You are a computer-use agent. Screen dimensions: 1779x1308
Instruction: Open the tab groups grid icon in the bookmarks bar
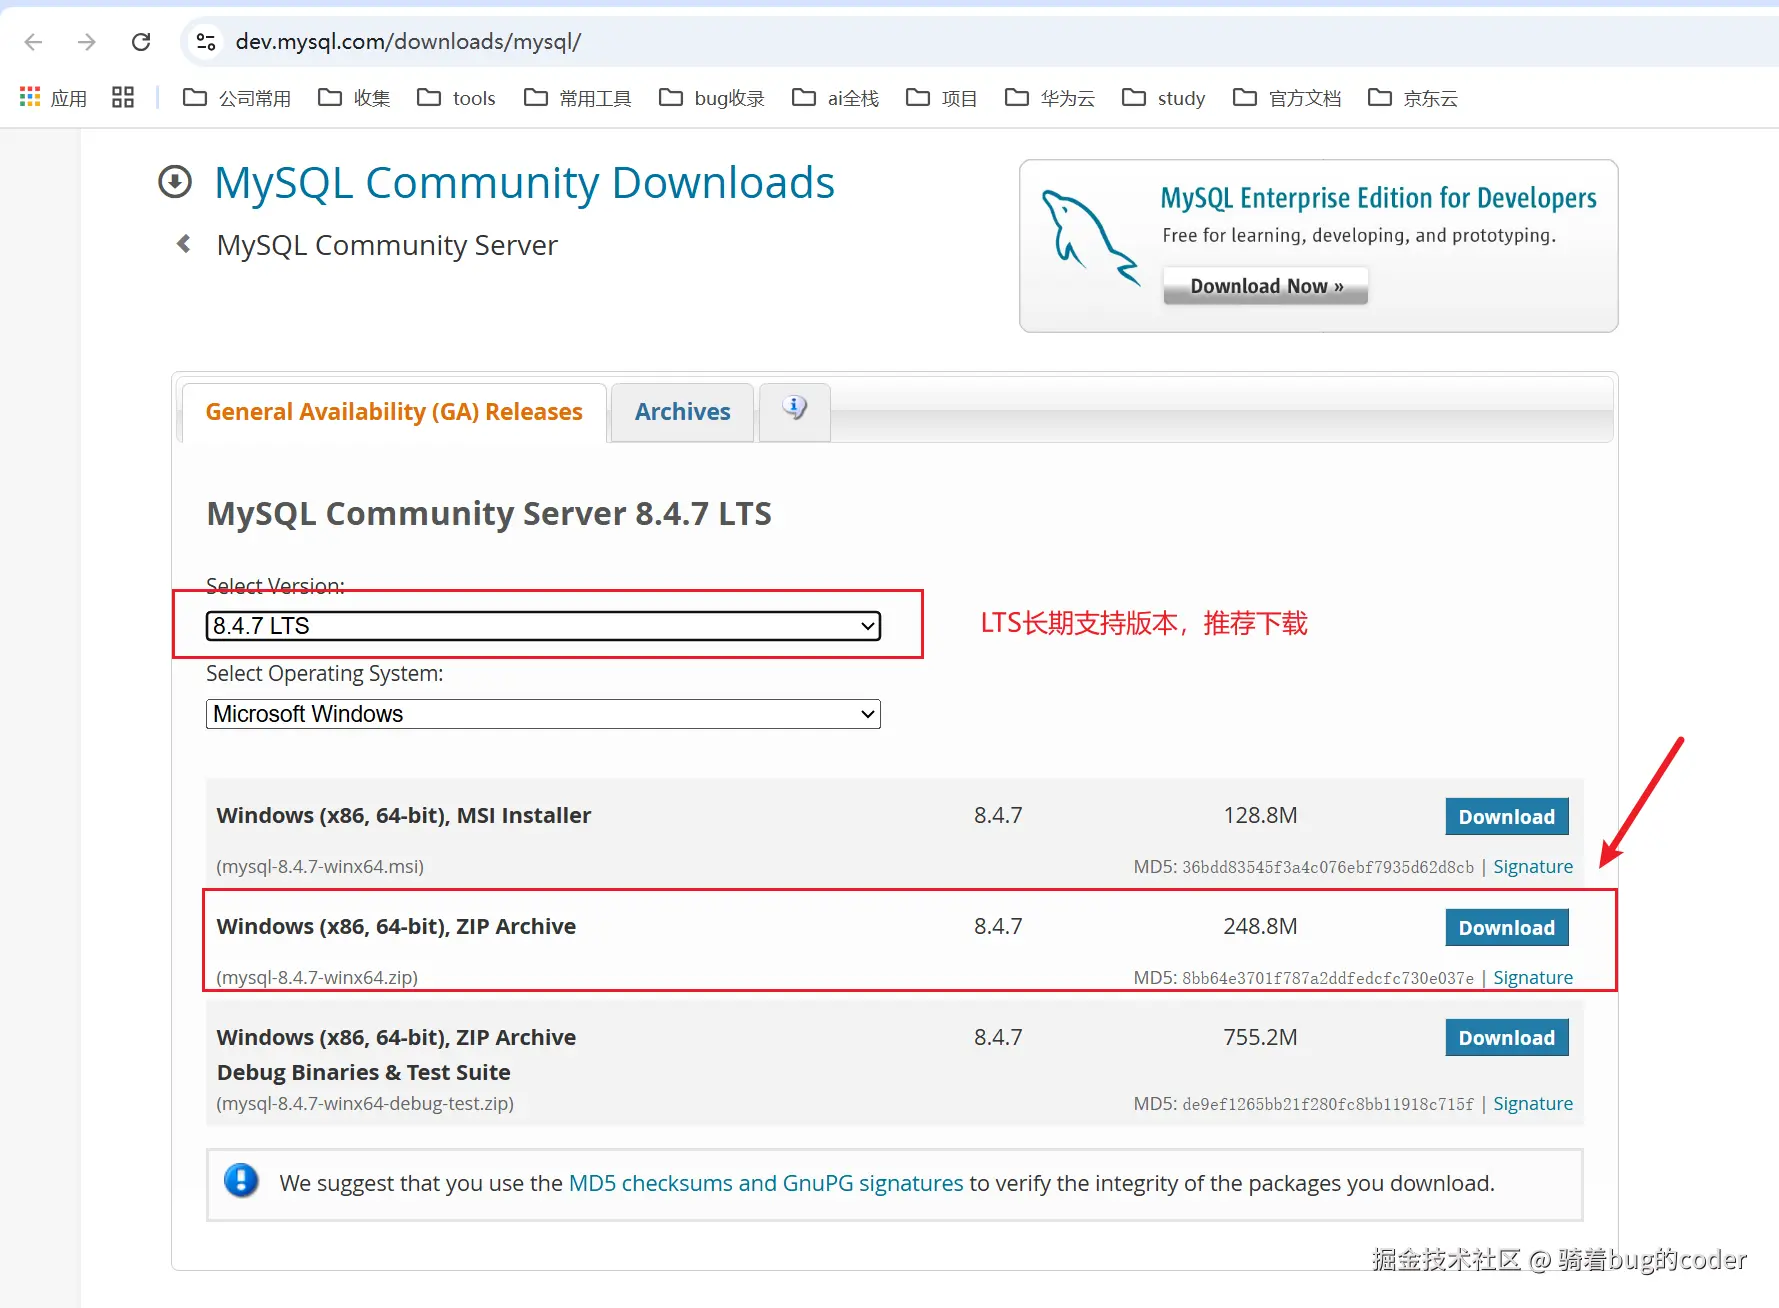tap(123, 97)
